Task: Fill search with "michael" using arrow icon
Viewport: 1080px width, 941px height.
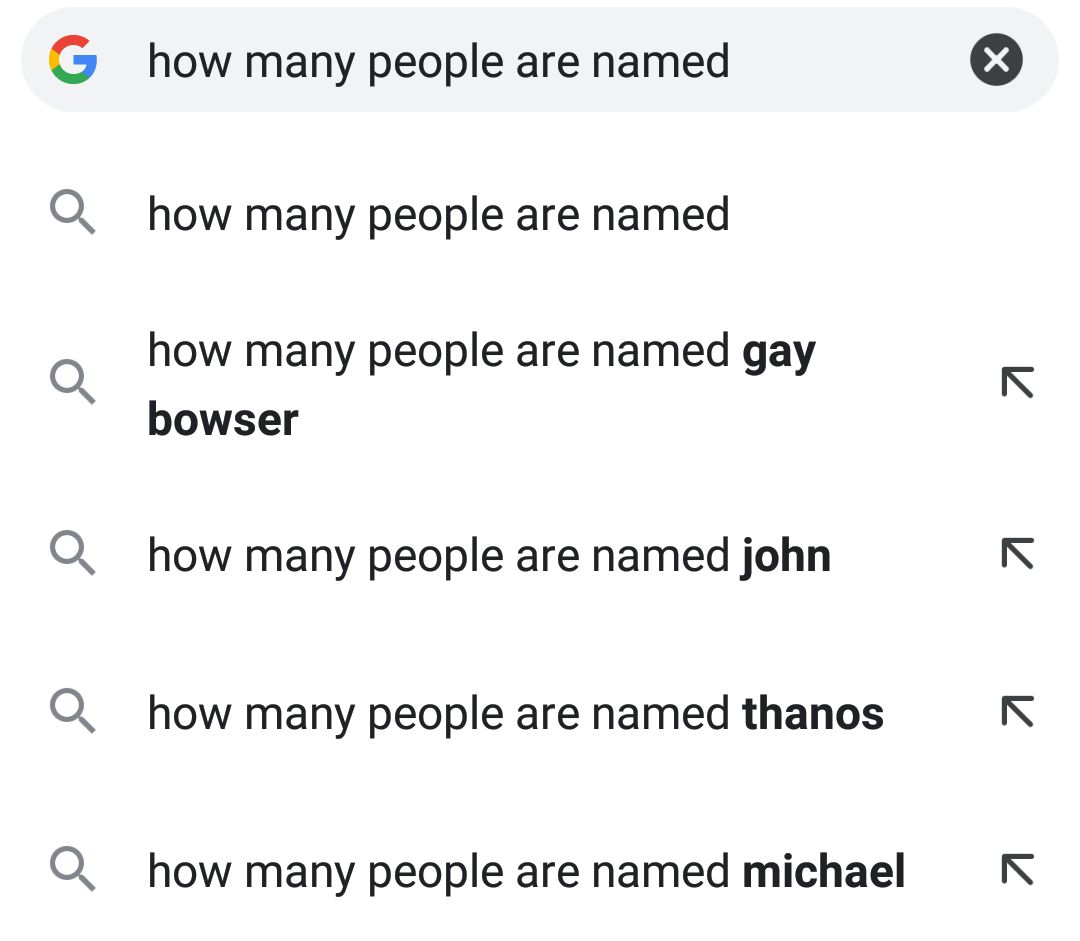Action: click(1016, 869)
